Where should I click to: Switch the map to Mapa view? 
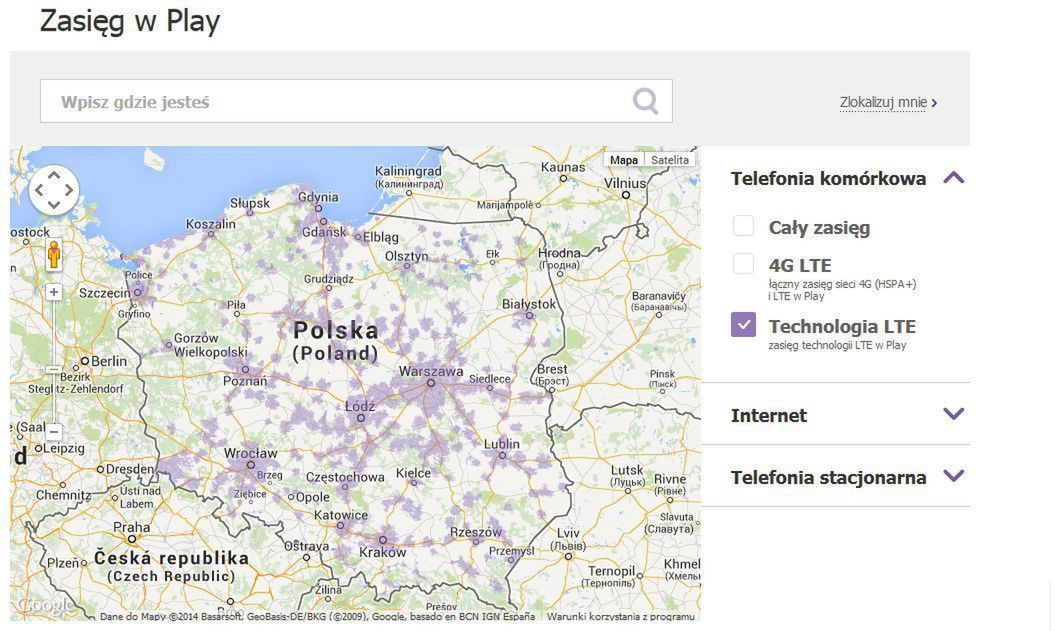click(623, 160)
